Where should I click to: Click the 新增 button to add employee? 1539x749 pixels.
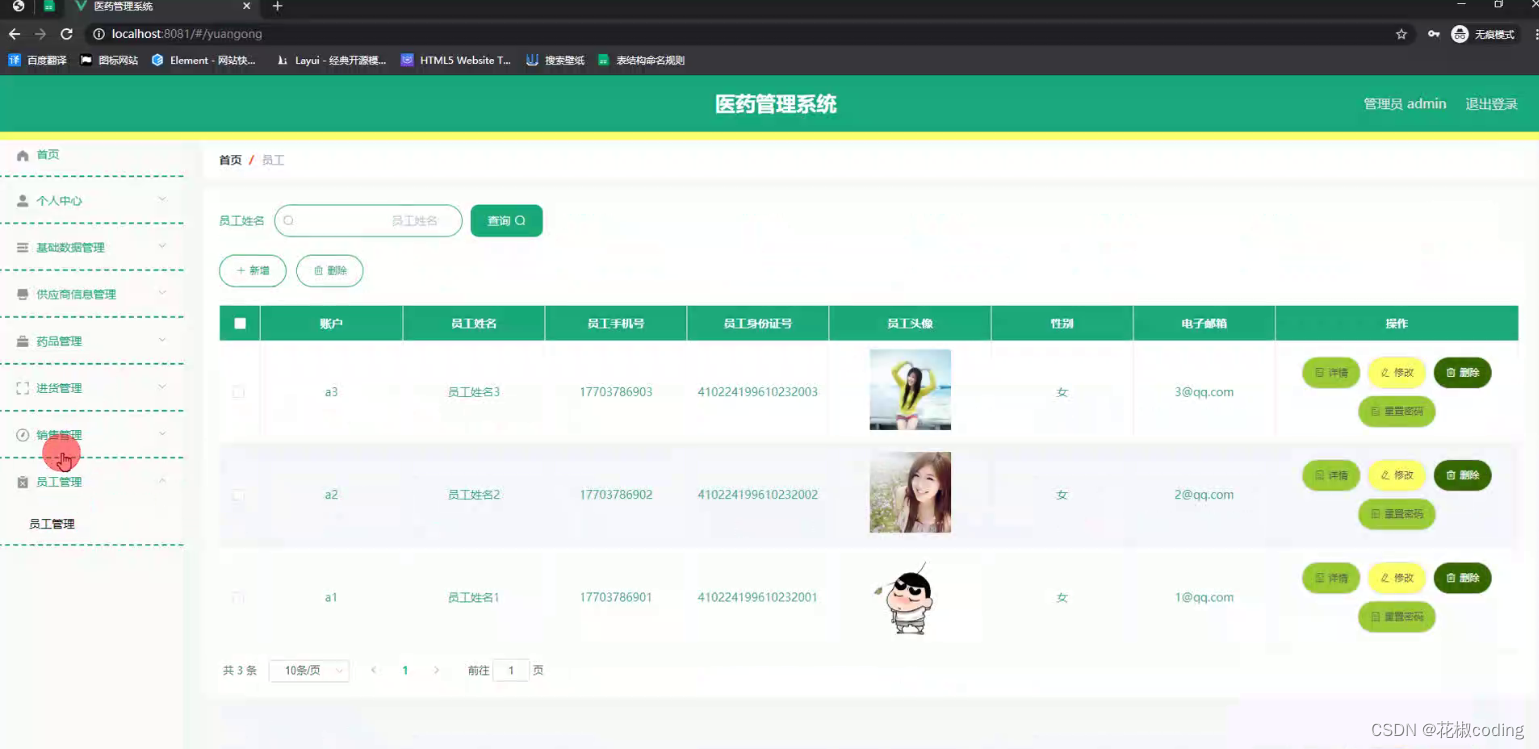click(x=252, y=270)
